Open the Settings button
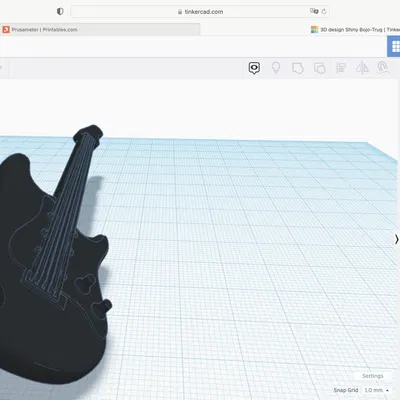This screenshot has width=400, height=400. coord(373,376)
